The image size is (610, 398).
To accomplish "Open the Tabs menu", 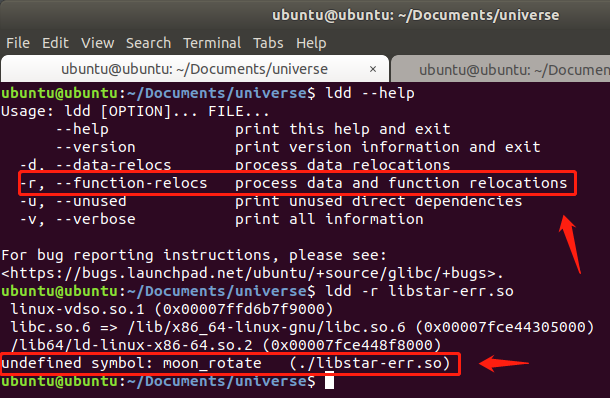I will point(268,43).
